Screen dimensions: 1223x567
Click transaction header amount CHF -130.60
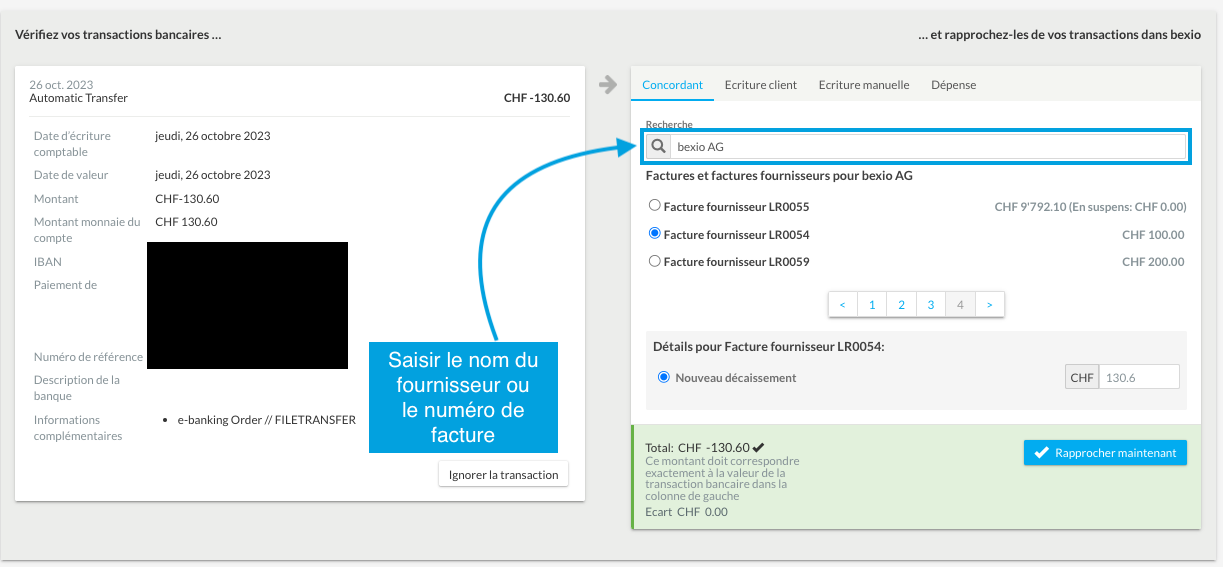tap(537, 98)
